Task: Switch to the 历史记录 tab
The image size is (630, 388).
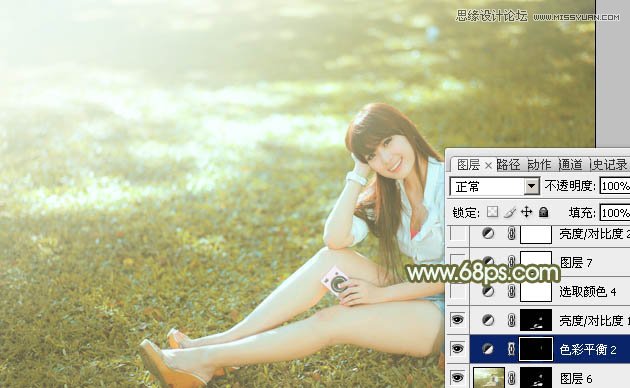Action: pos(608,165)
